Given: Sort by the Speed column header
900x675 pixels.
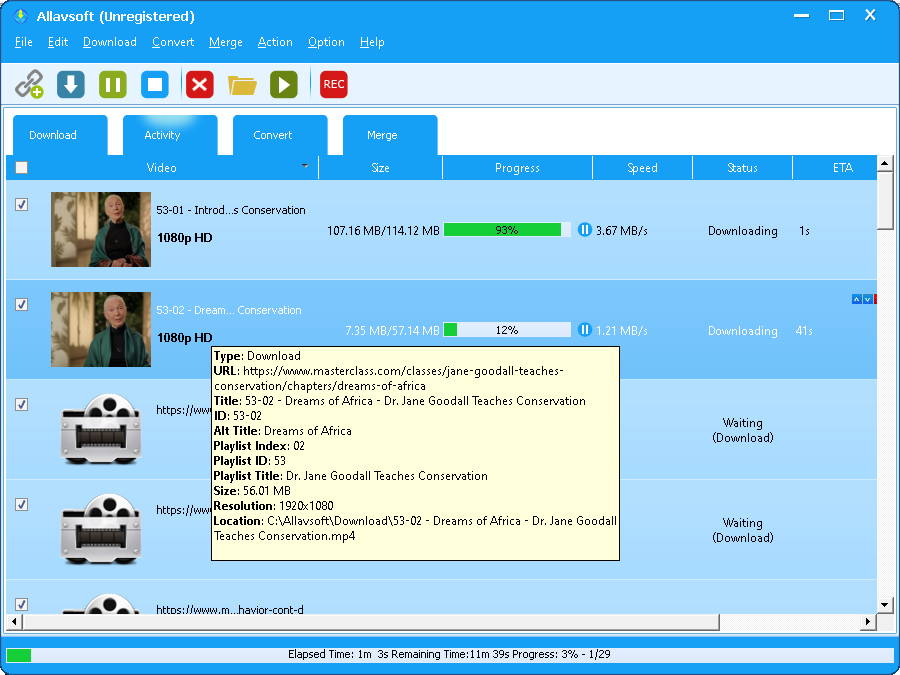Looking at the screenshot, I should click(x=642, y=168).
